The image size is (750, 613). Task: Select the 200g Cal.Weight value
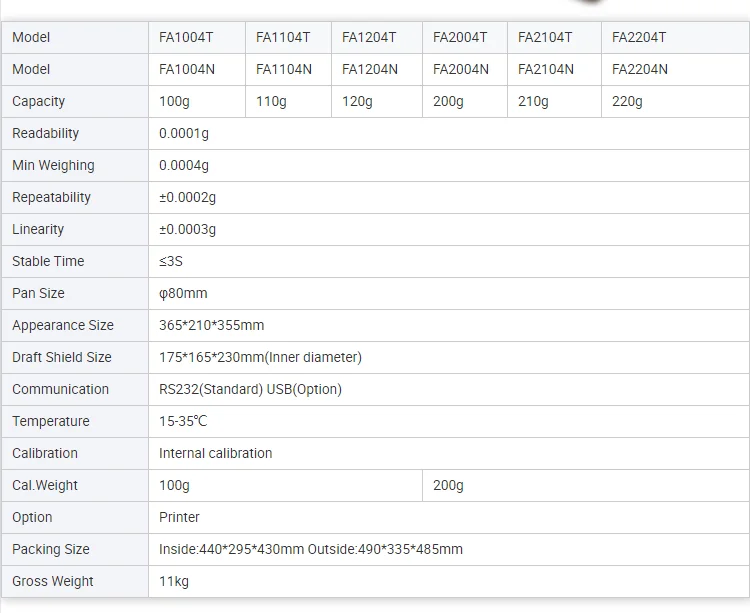tap(448, 485)
